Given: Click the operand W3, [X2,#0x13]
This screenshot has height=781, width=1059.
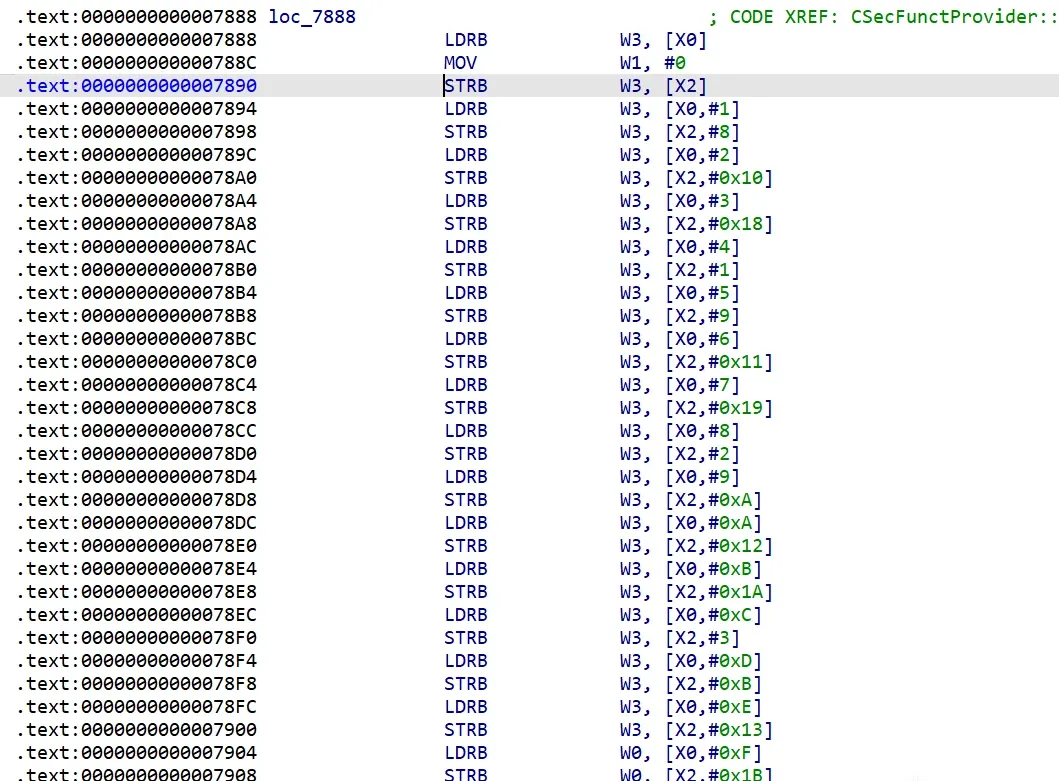Looking at the screenshot, I should point(696,729).
